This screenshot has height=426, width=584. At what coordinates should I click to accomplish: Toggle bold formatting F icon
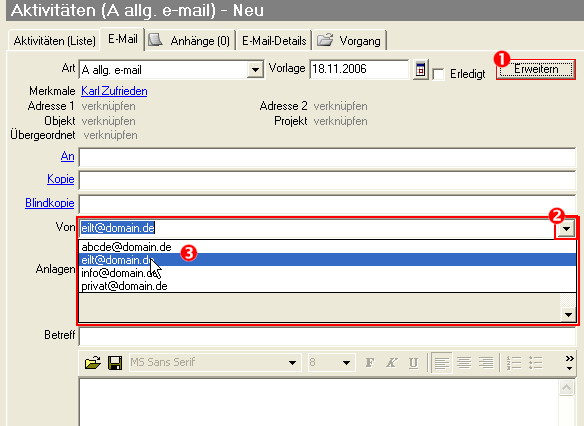coord(369,362)
